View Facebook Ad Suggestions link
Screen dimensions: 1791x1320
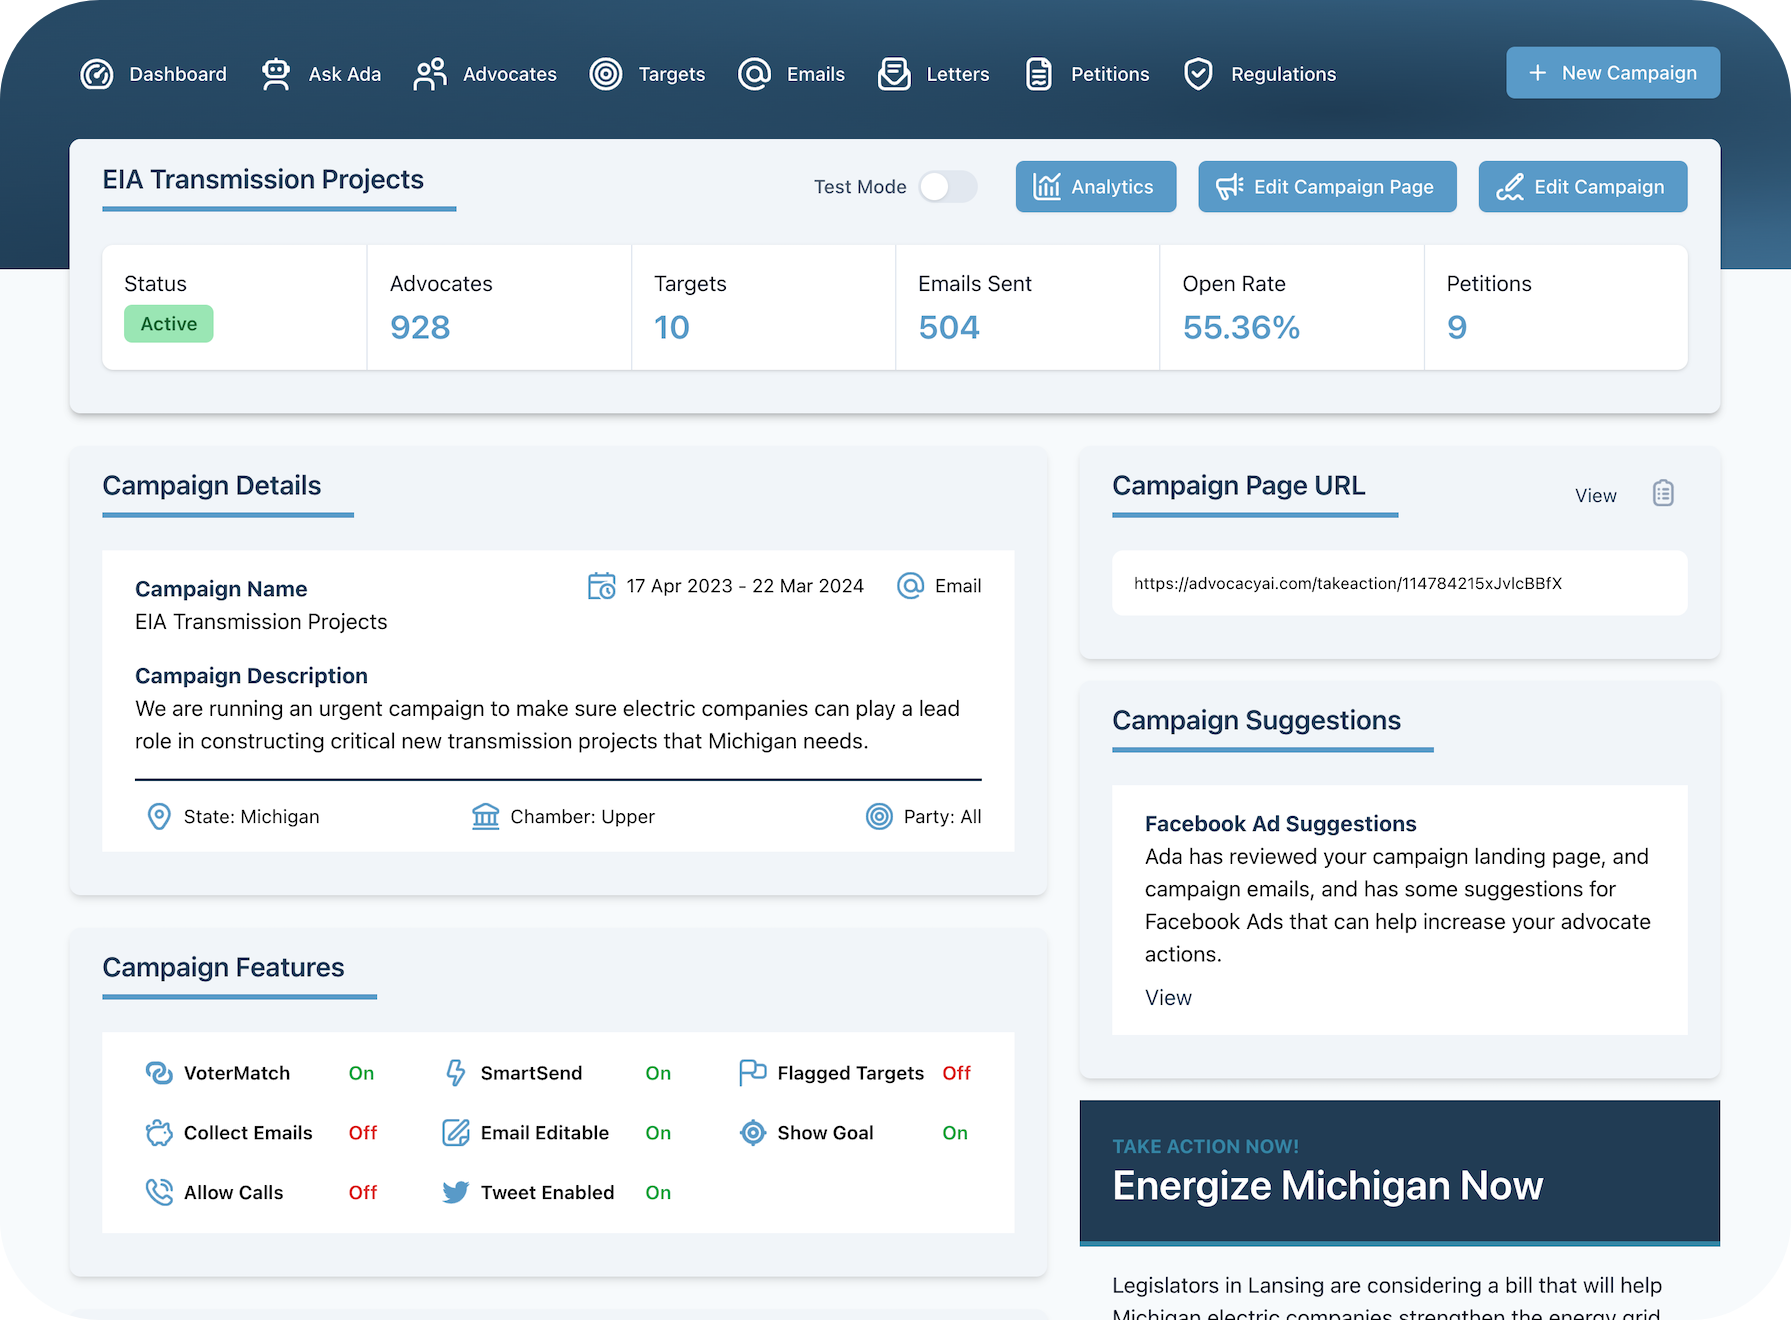click(1168, 998)
